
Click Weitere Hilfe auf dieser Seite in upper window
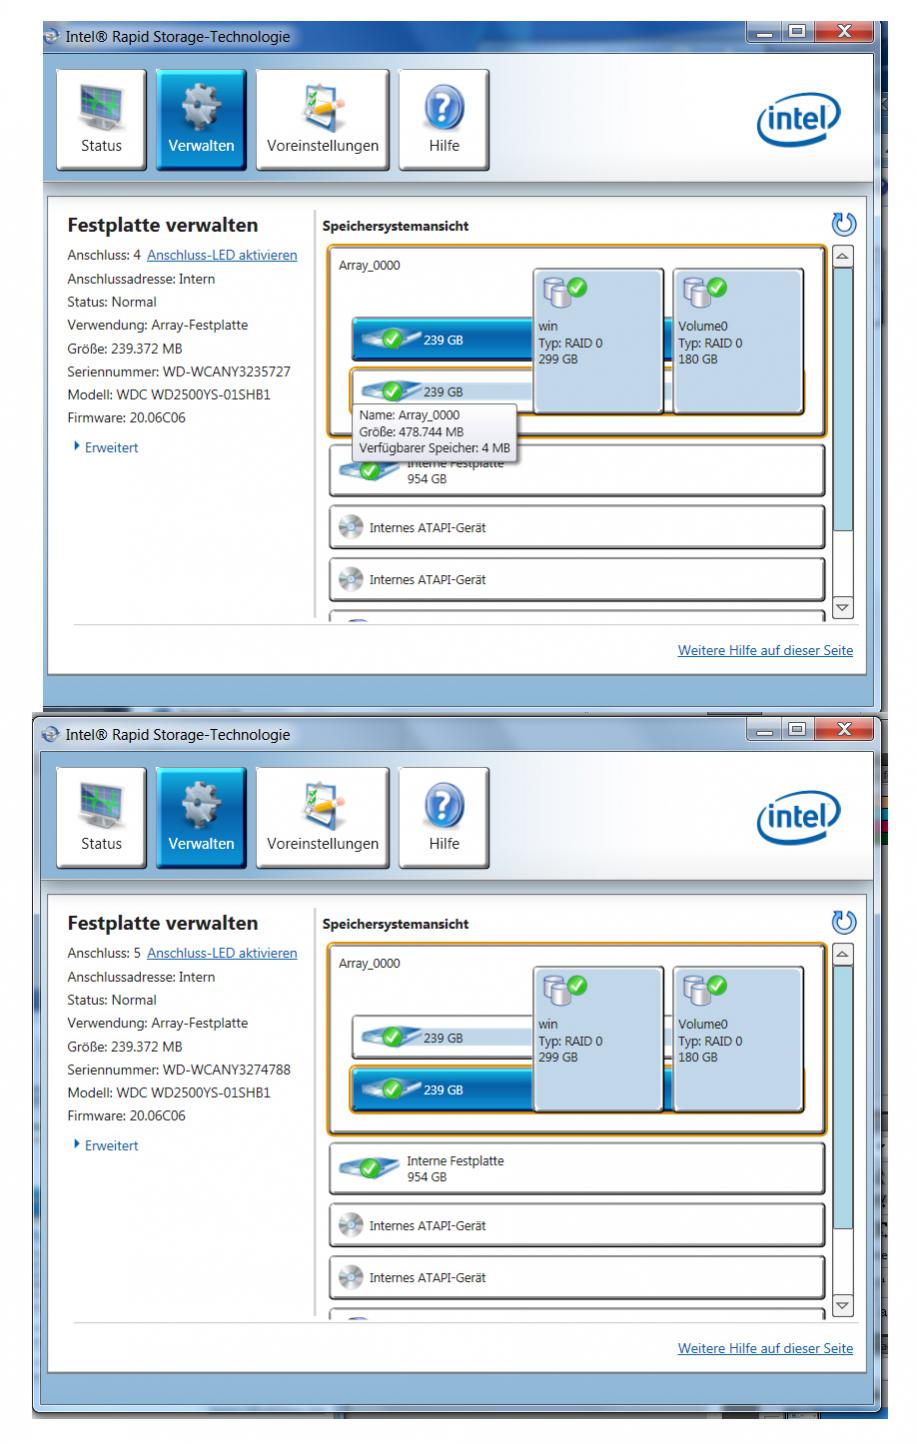click(765, 650)
